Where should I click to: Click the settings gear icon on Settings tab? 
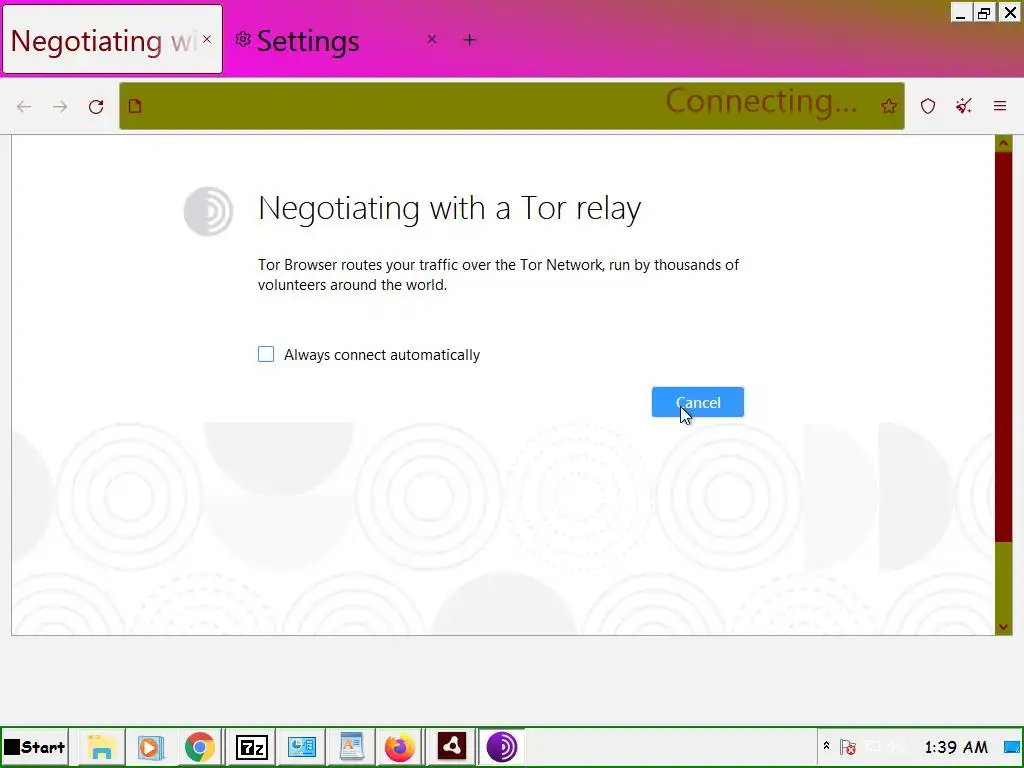click(243, 40)
